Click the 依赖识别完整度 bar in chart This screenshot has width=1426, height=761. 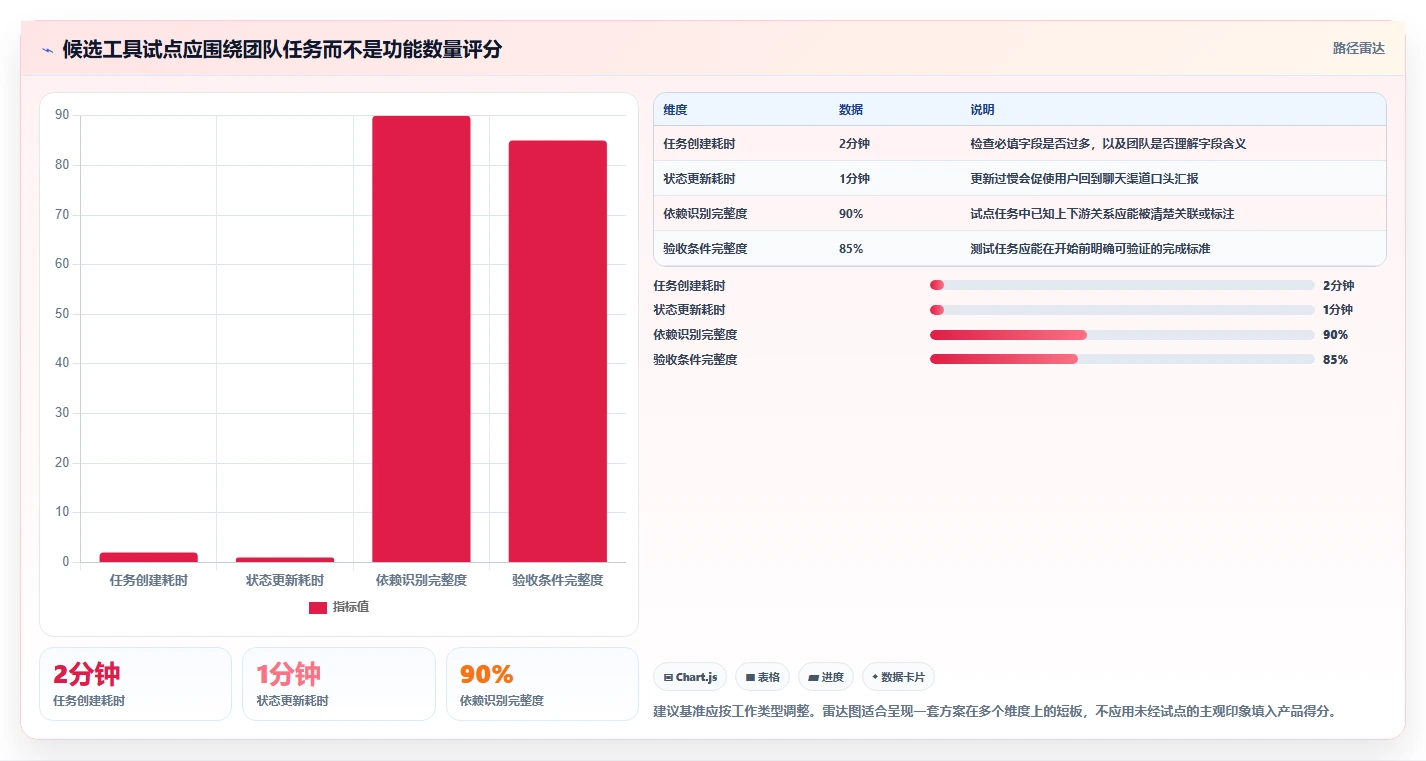[421, 339]
